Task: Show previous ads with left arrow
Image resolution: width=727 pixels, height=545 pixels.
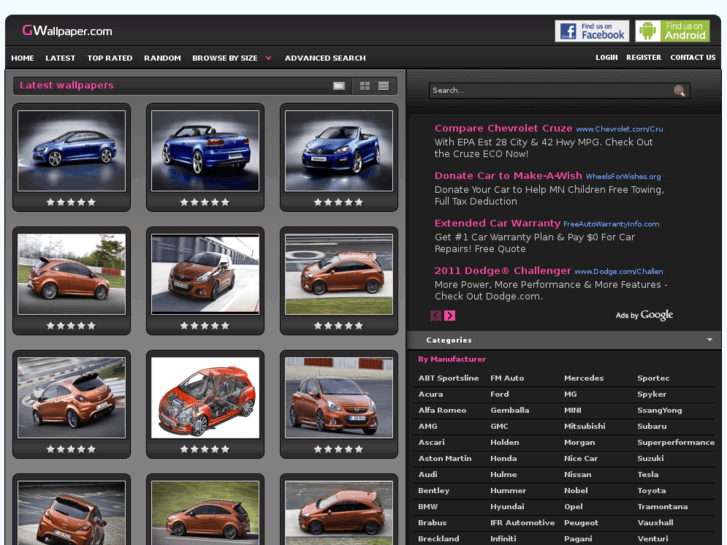Action: [x=436, y=315]
